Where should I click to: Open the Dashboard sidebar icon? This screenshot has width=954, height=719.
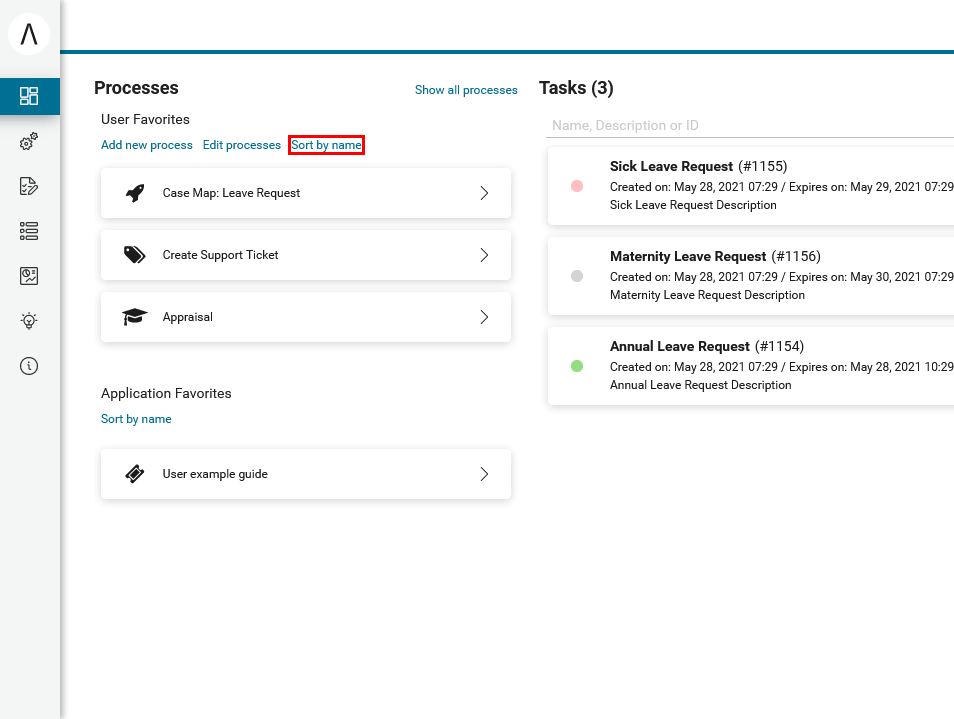29,96
